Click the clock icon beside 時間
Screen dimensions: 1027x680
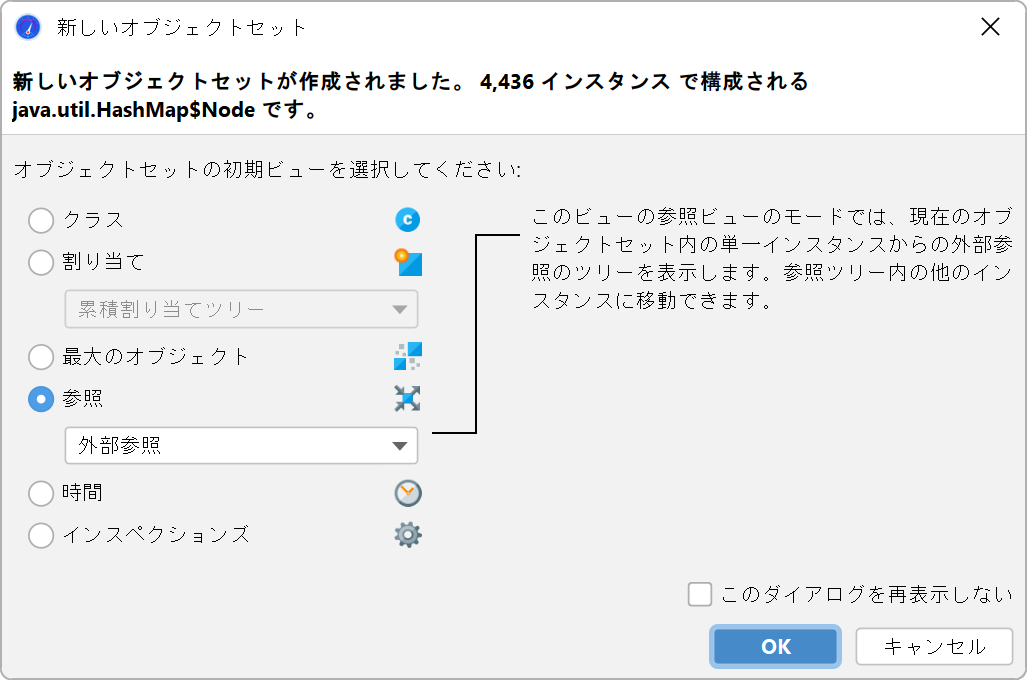[407, 493]
